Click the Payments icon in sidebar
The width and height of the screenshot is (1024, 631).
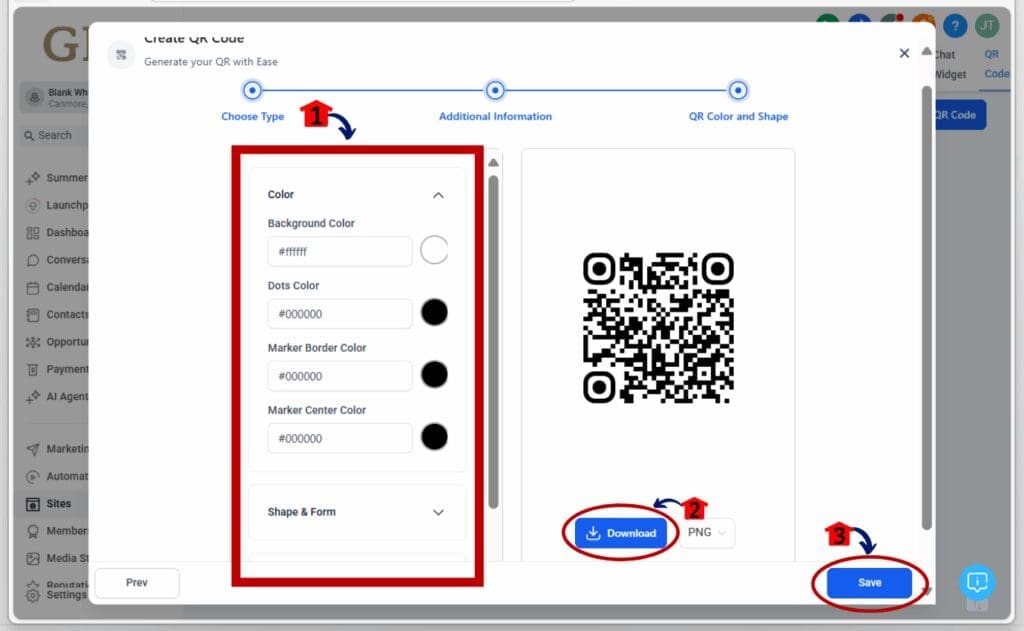pyautogui.click(x=33, y=370)
